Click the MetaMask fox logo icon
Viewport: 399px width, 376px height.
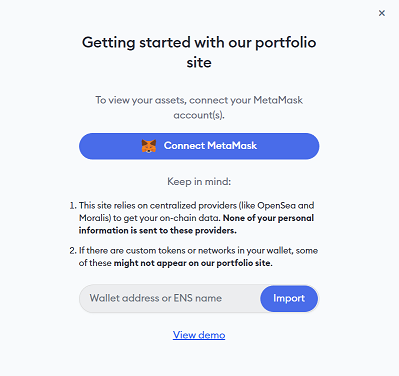pos(149,146)
